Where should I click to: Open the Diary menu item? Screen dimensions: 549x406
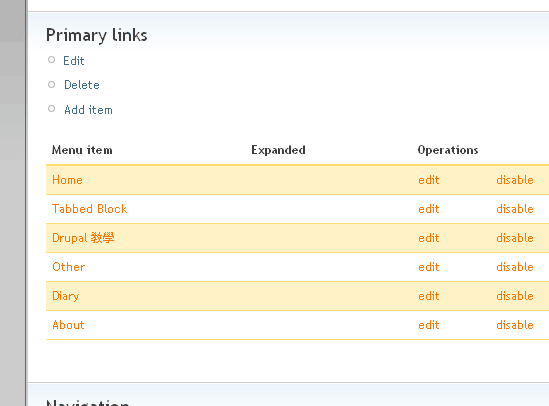click(x=65, y=296)
